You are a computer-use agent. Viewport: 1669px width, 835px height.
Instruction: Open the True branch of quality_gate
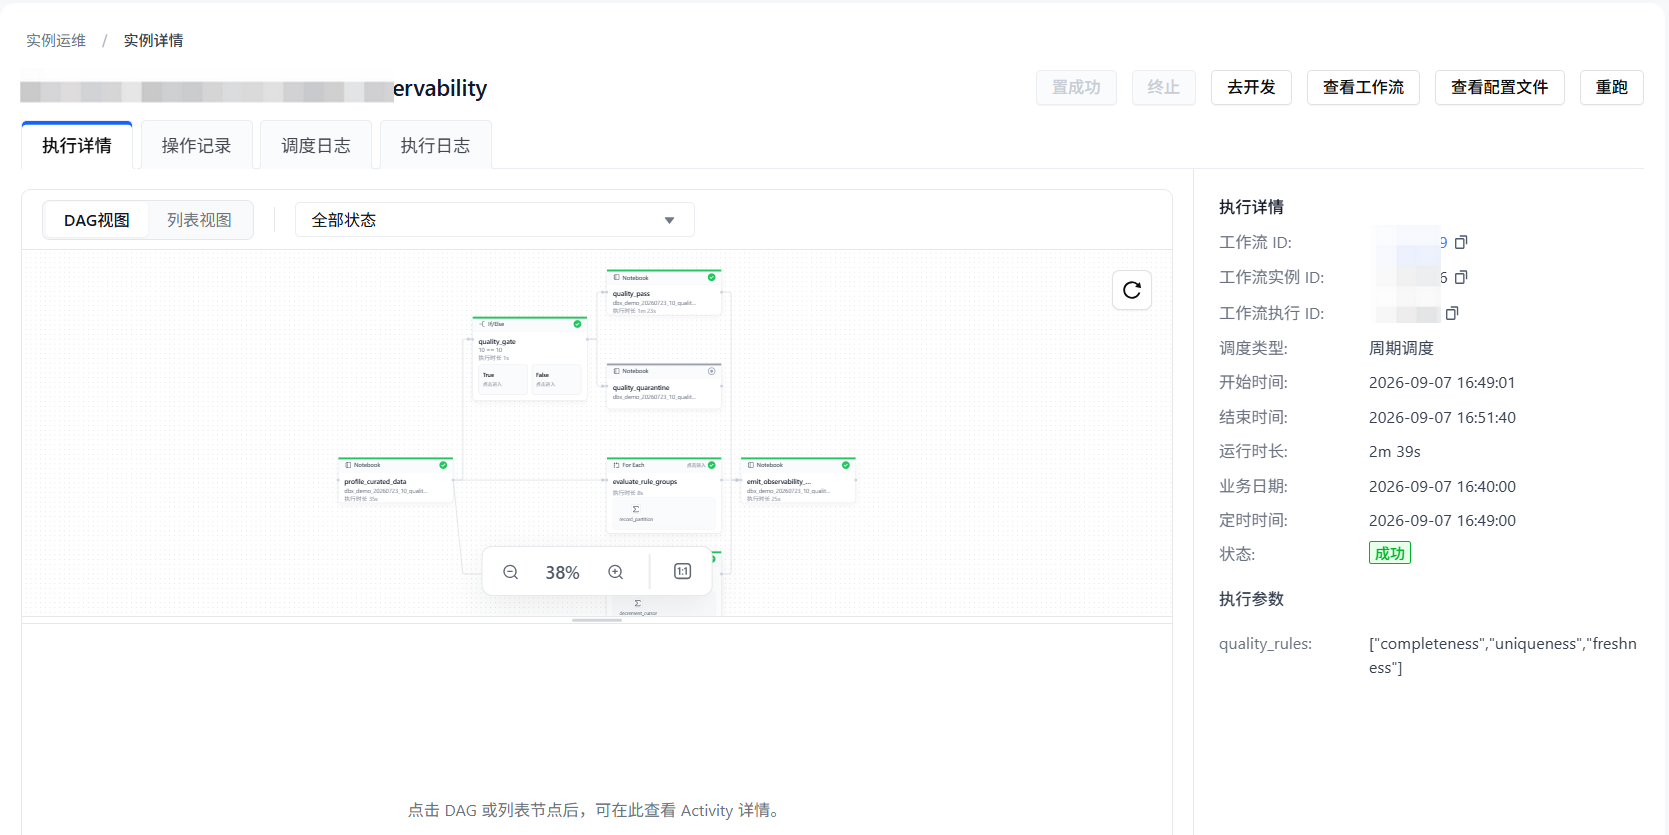(x=502, y=379)
